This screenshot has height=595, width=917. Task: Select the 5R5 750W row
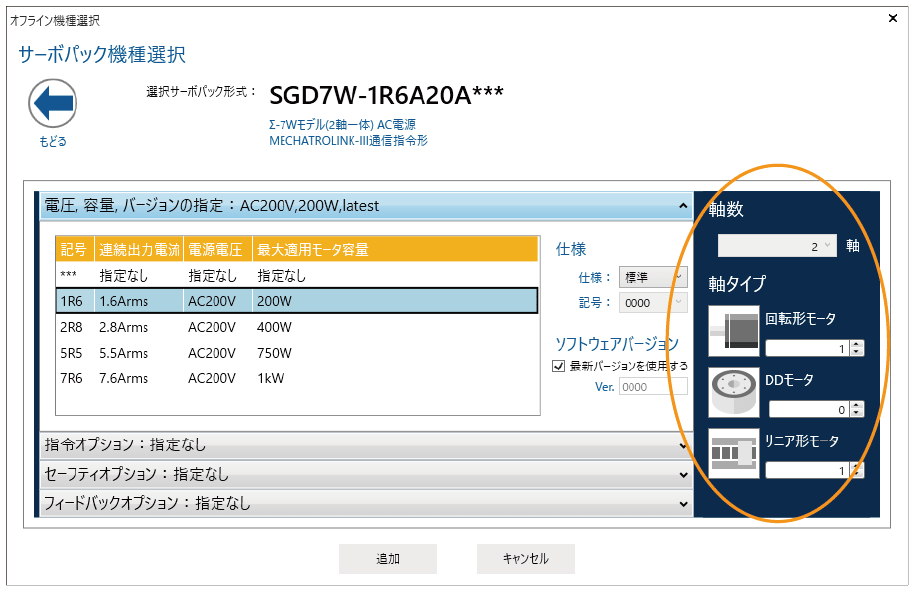click(x=297, y=353)
